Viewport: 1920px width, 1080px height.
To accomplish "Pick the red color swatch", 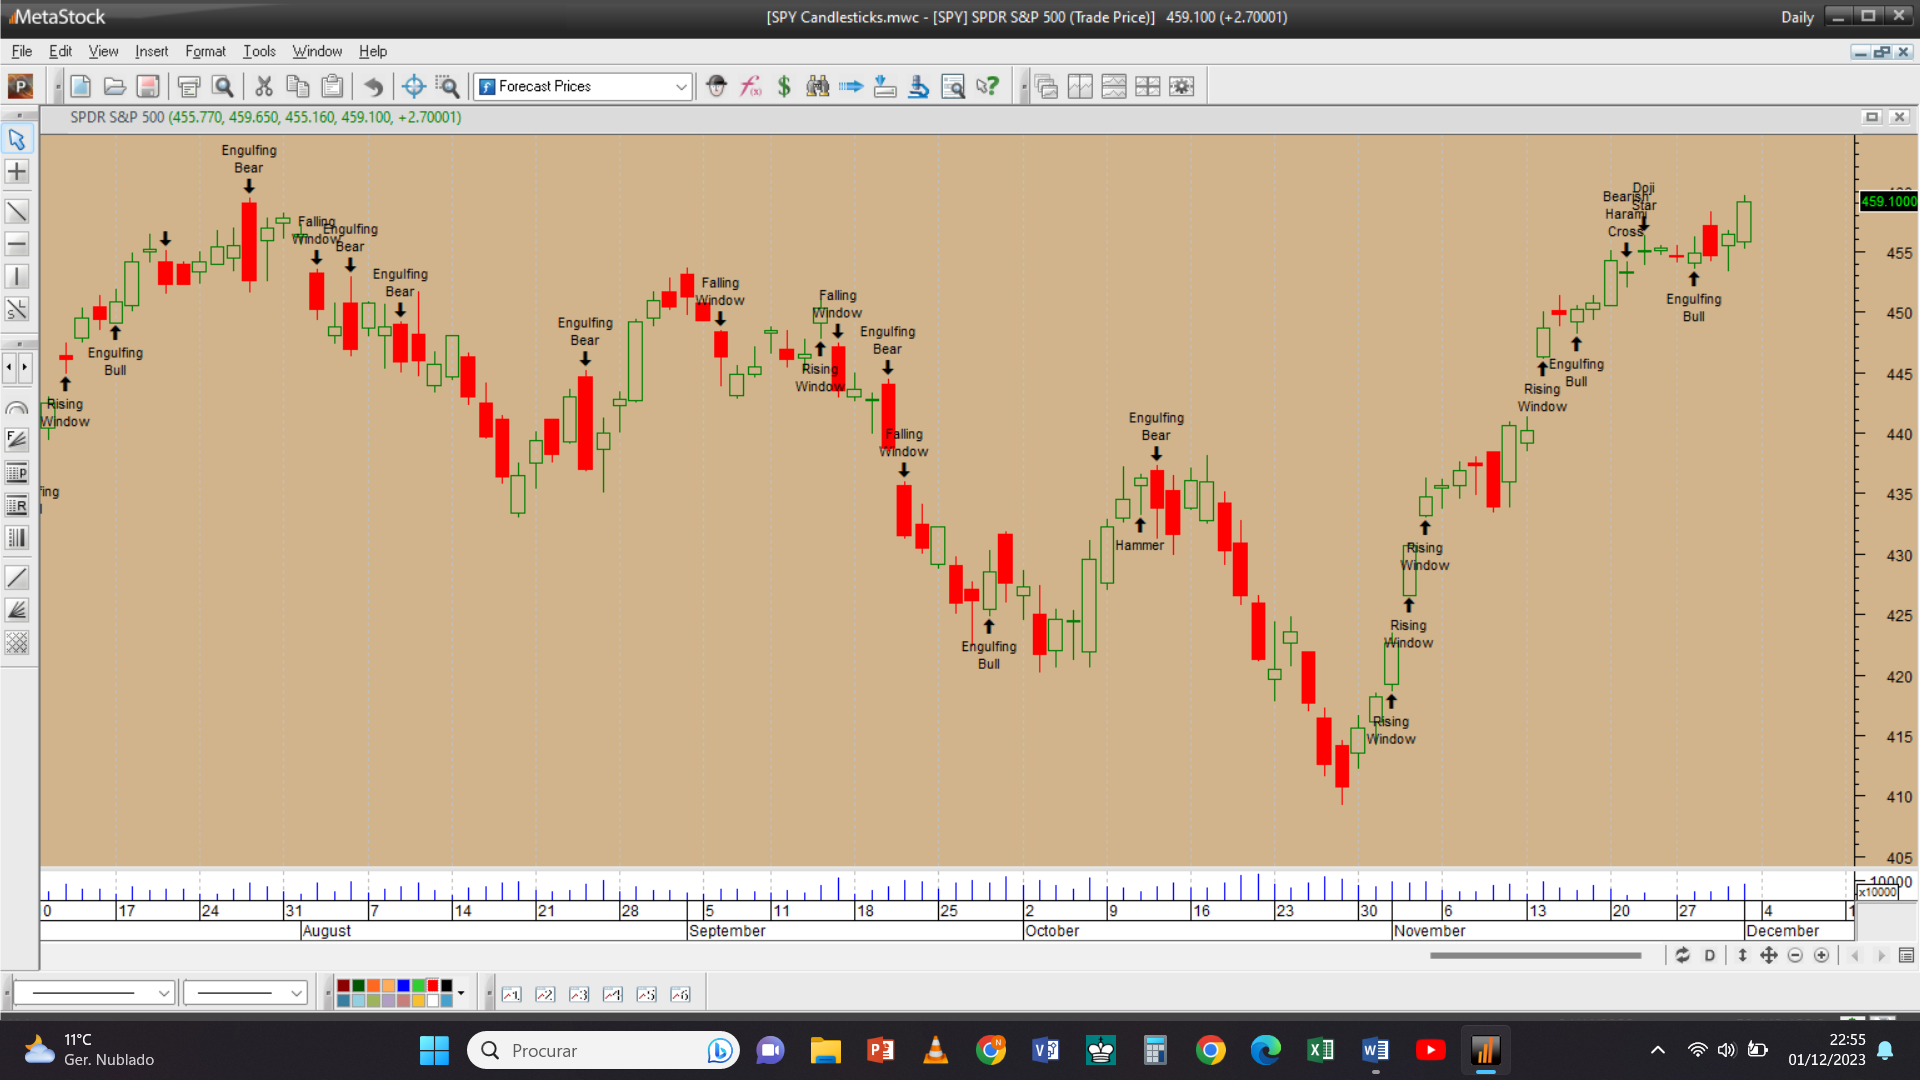I will click(433, 986).
